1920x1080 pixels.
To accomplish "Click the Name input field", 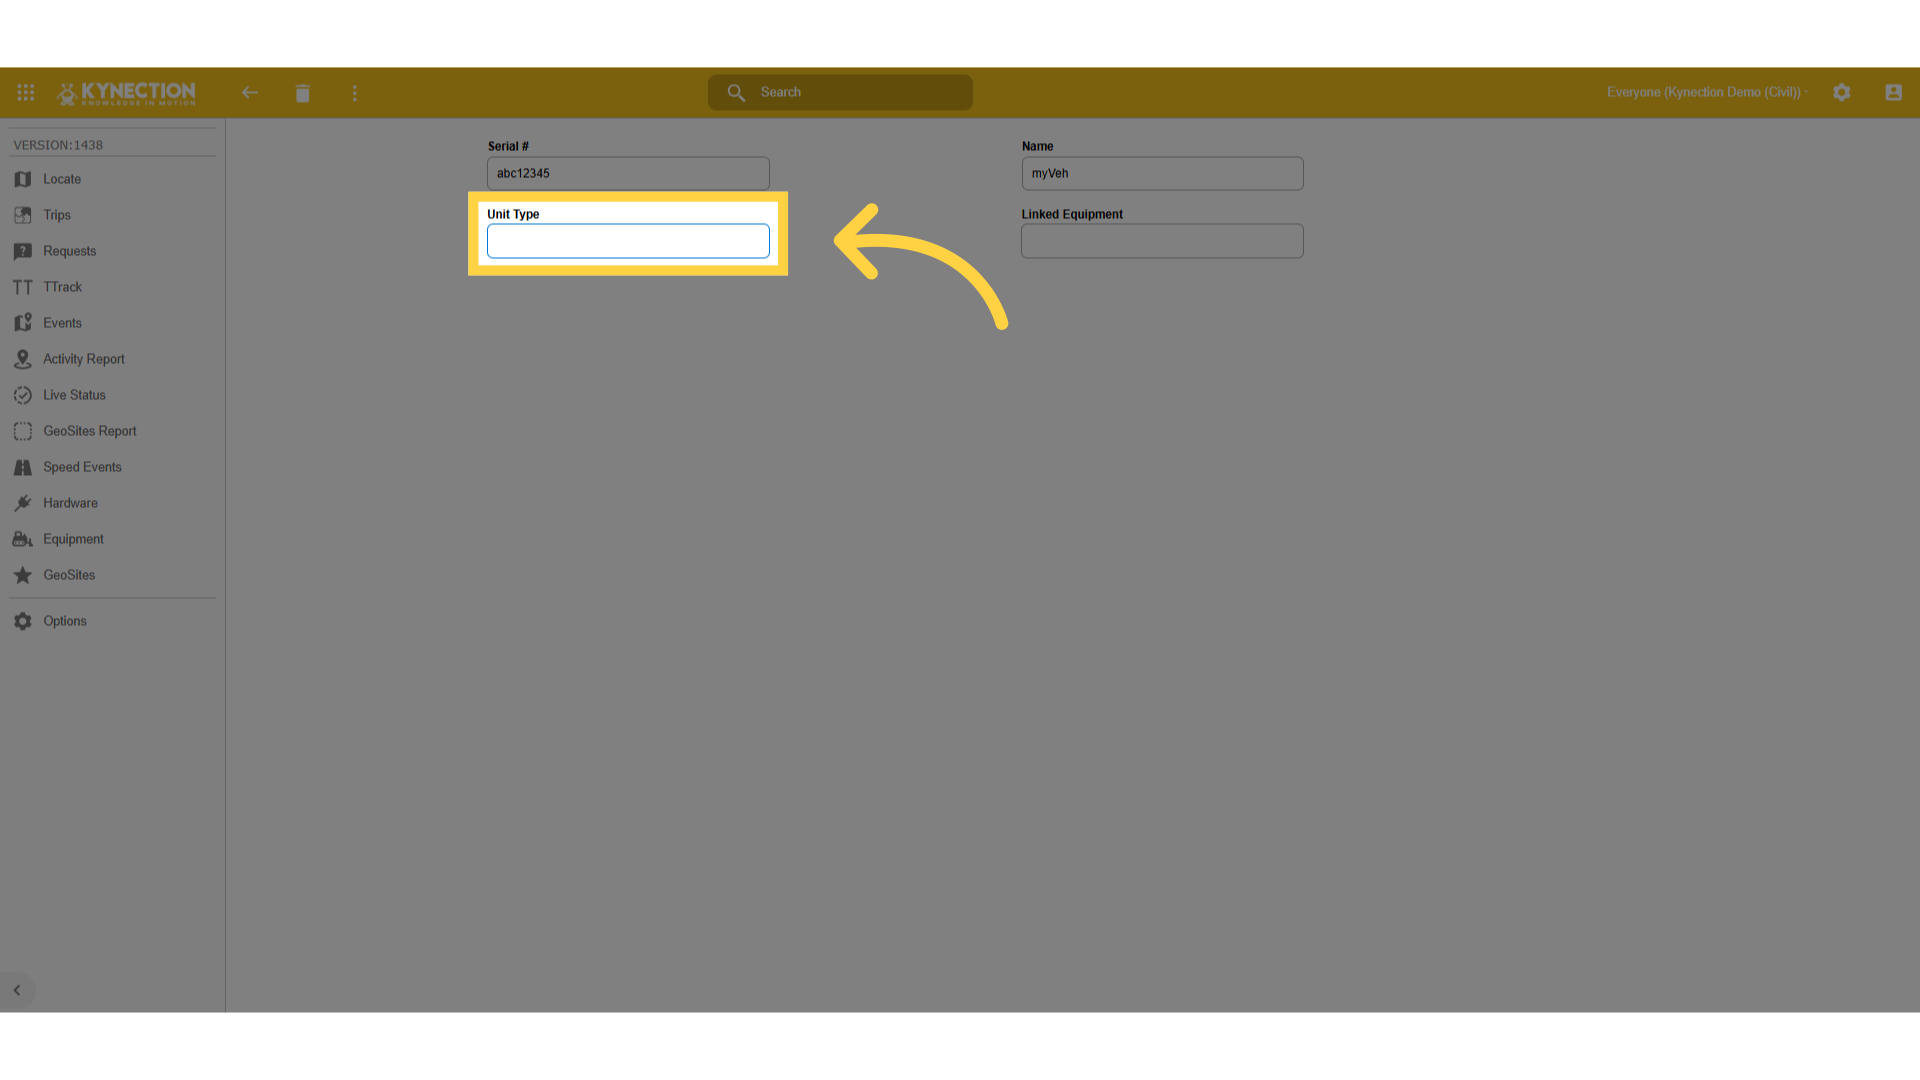I will (x=1162, y=173).
